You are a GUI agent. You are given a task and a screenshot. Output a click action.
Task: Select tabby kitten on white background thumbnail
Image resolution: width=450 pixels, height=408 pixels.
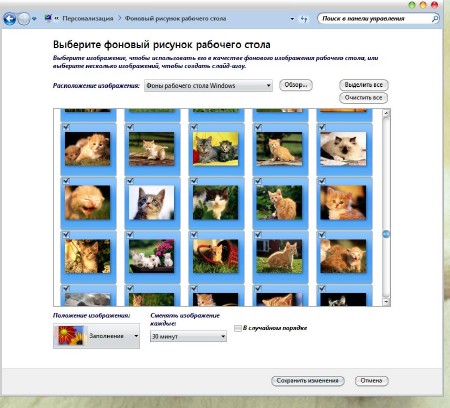pyautogui.click(x=151, y=203)
